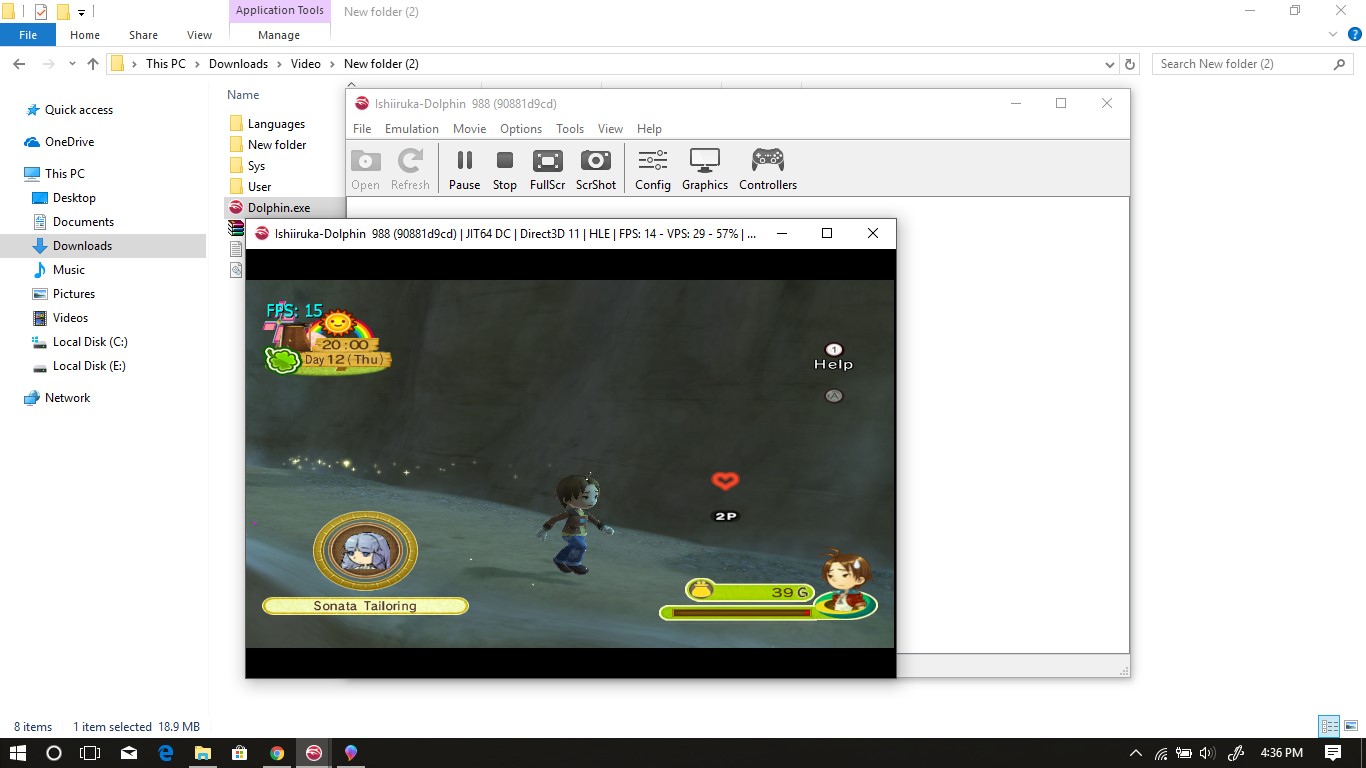Open Task View on the taskbar

tap(90, 753)
